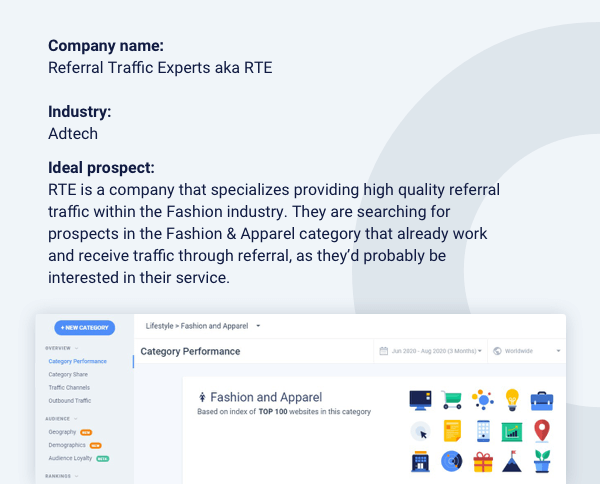Screen dimensions: 600x484
Task: Open Category Share in the sidebar
Action: [x=67, y=374]
